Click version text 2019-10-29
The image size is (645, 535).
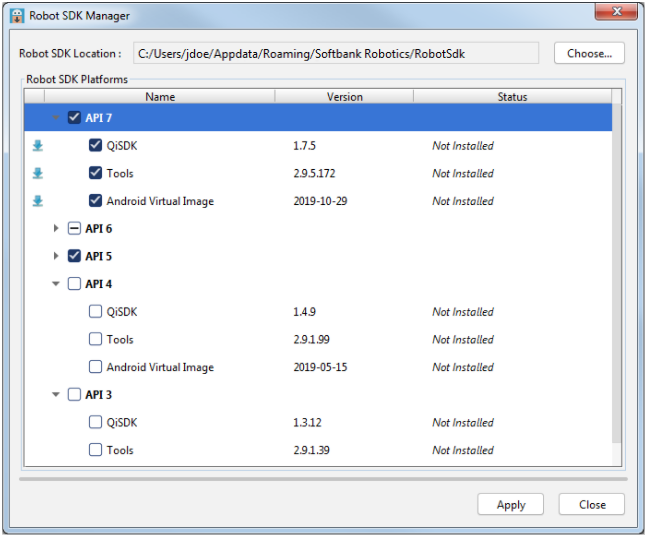(320, 201)
